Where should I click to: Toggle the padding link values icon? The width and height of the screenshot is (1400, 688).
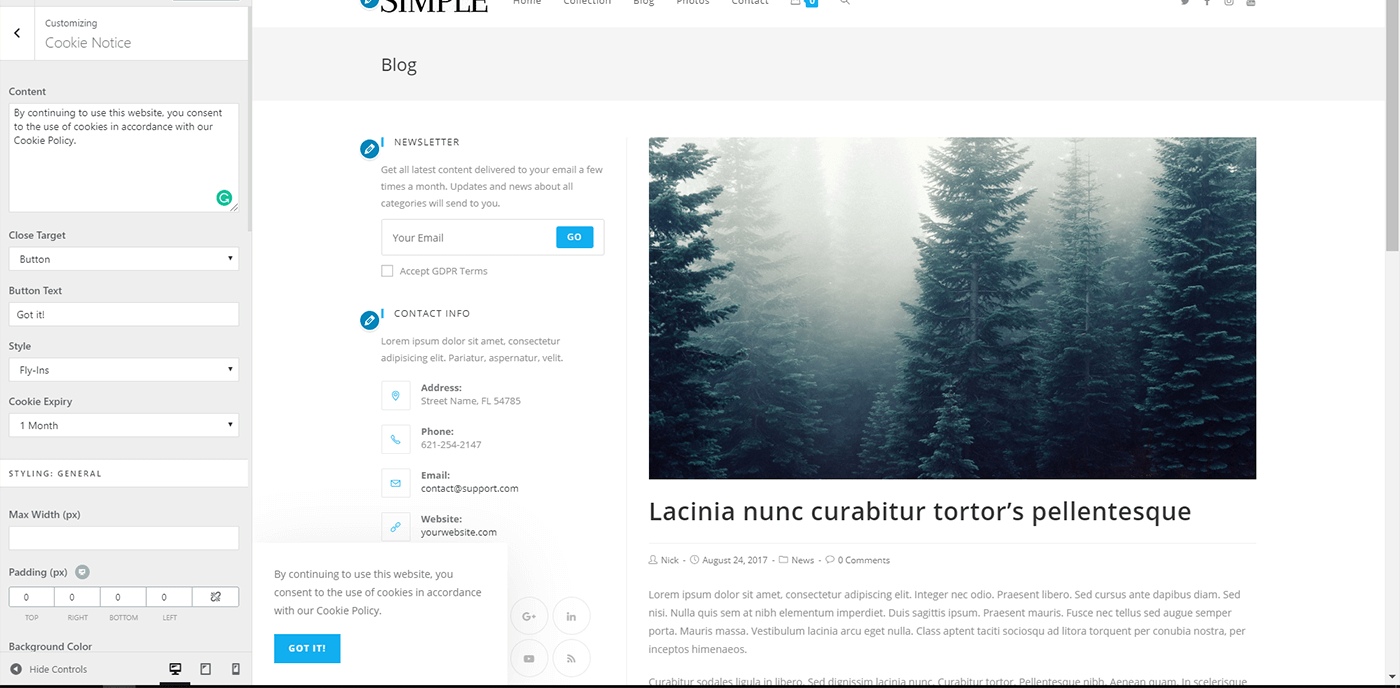click(215, 597)
